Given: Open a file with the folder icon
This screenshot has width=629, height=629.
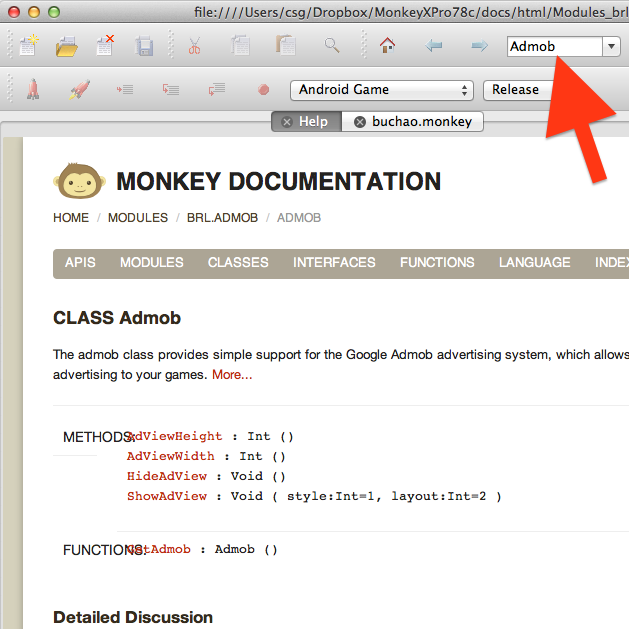Looking at the screenshot, I should coord(67,46).
